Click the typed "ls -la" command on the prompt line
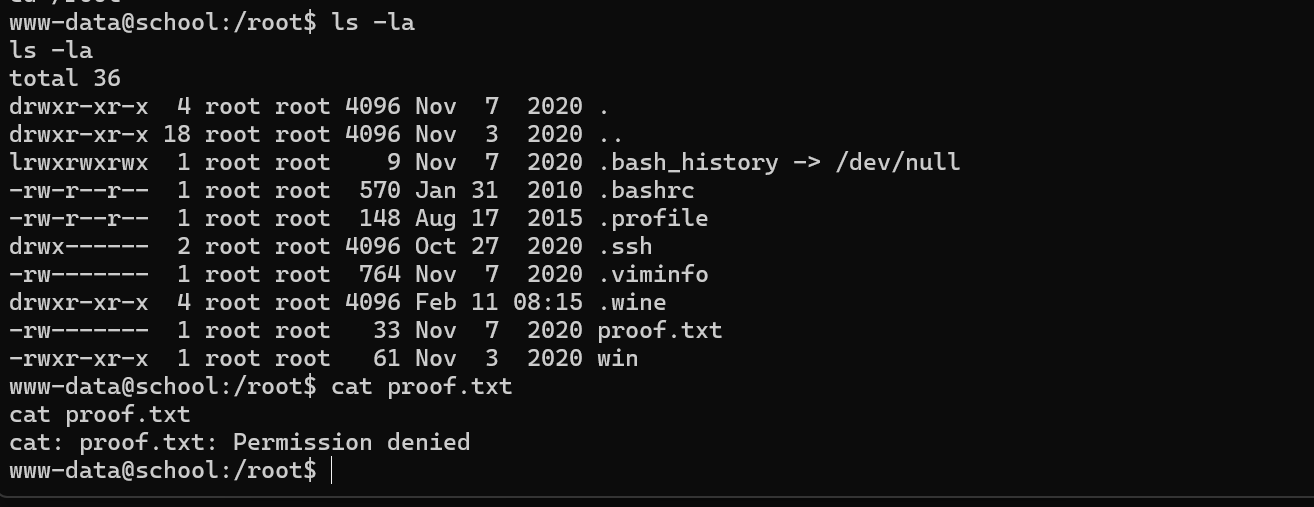The height and width of the screenshot is (507, 1314). click(373, 22)
